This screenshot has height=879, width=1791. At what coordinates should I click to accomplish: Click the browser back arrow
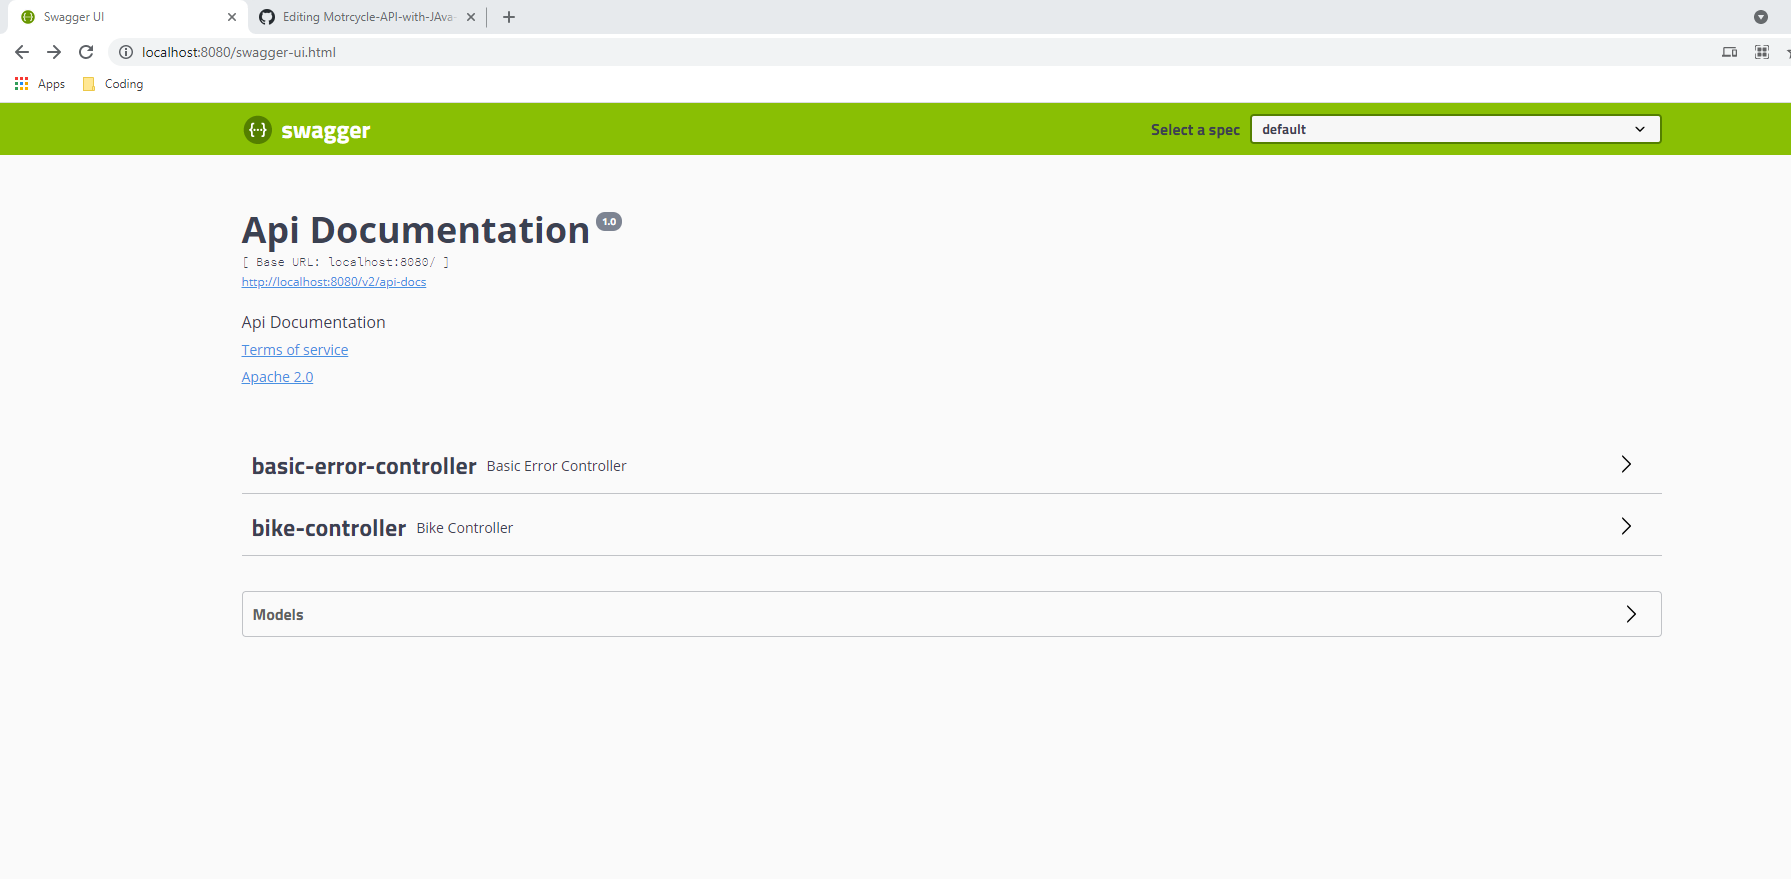click(22, 52)
